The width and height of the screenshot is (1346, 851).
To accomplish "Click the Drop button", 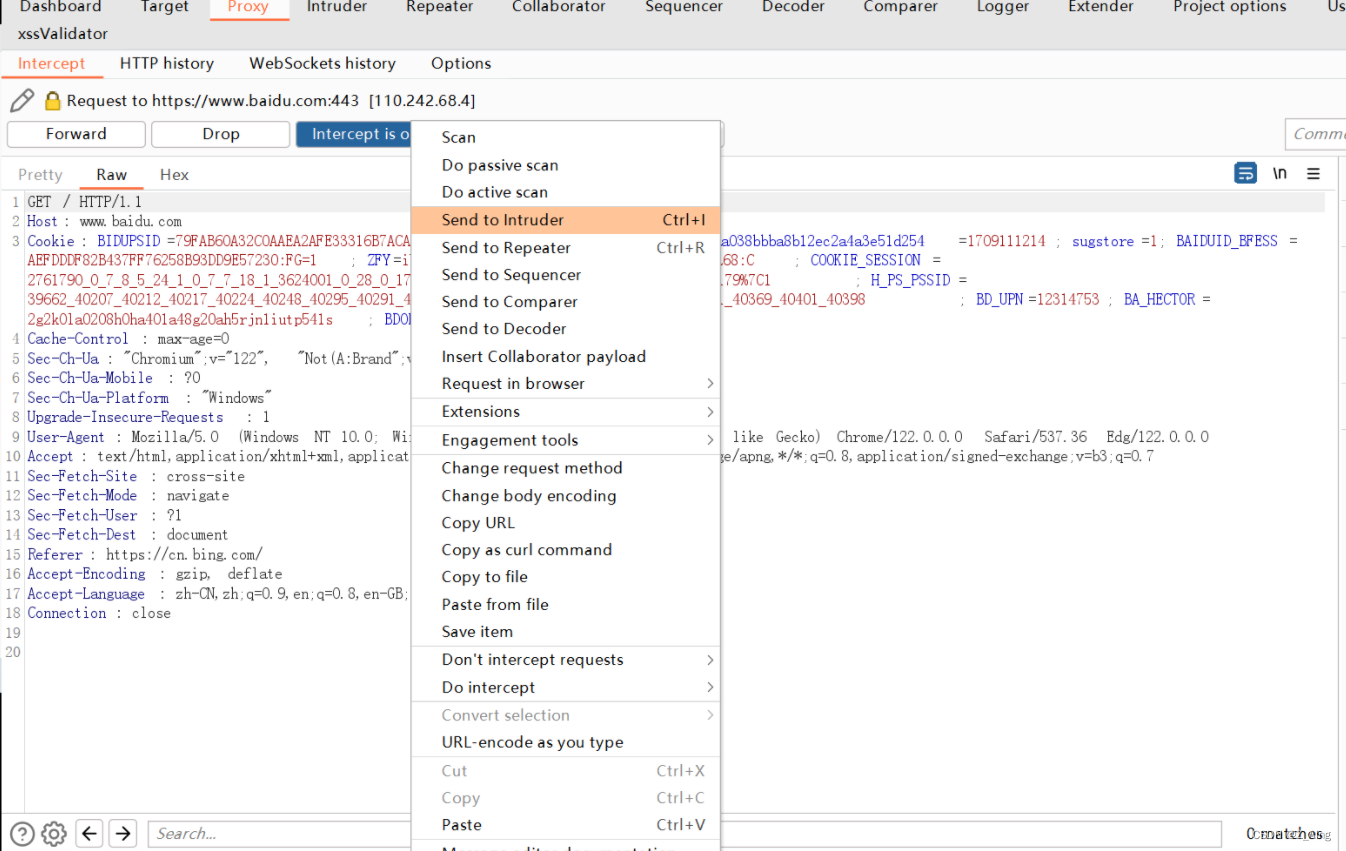I will pyautogui.click(x=220, y=133).
